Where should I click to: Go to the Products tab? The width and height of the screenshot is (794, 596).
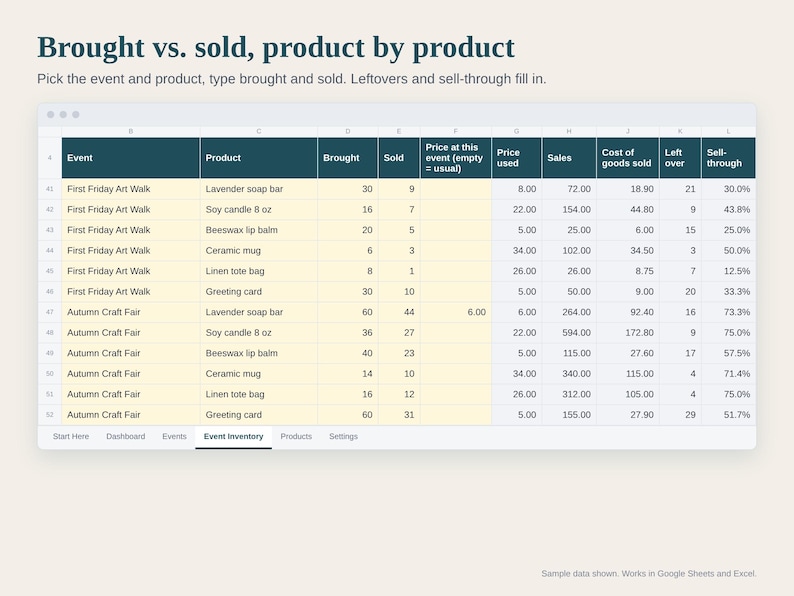pos(296,436)
